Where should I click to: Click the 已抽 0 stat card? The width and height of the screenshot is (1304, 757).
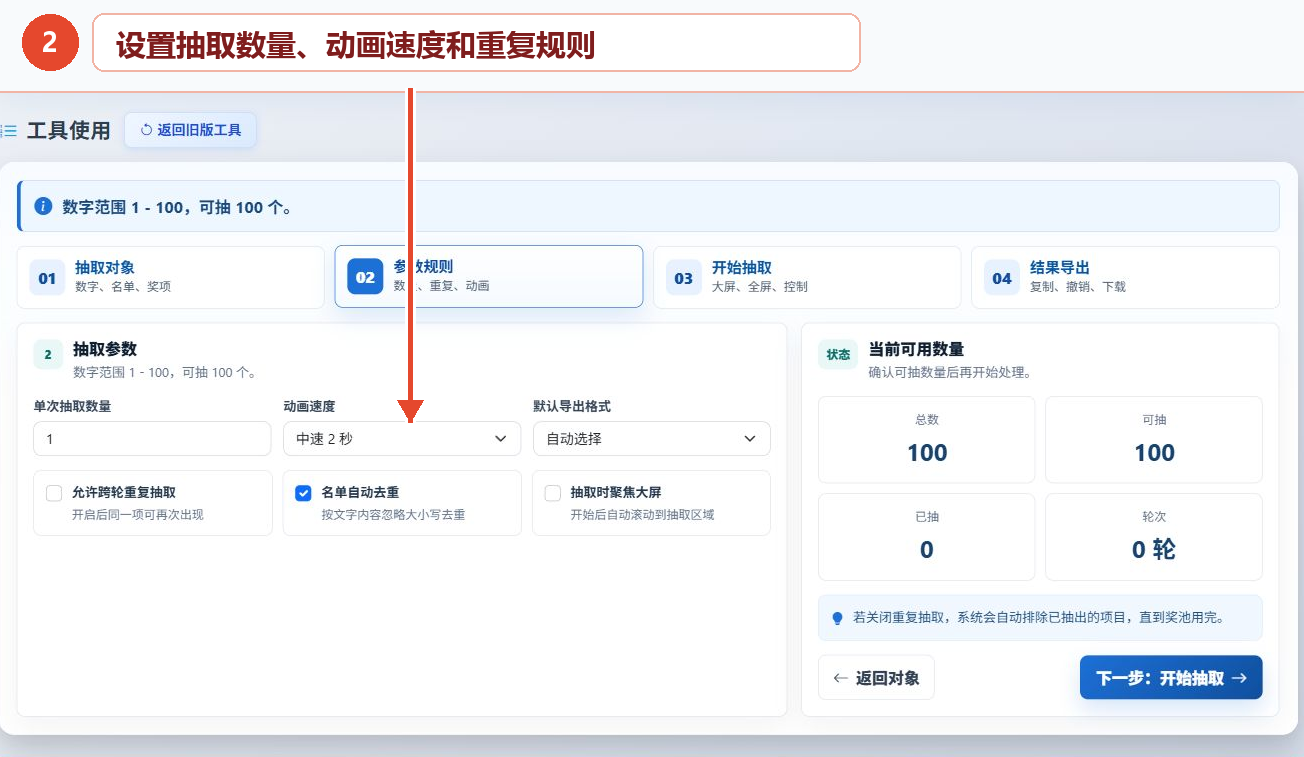point(927,537)
